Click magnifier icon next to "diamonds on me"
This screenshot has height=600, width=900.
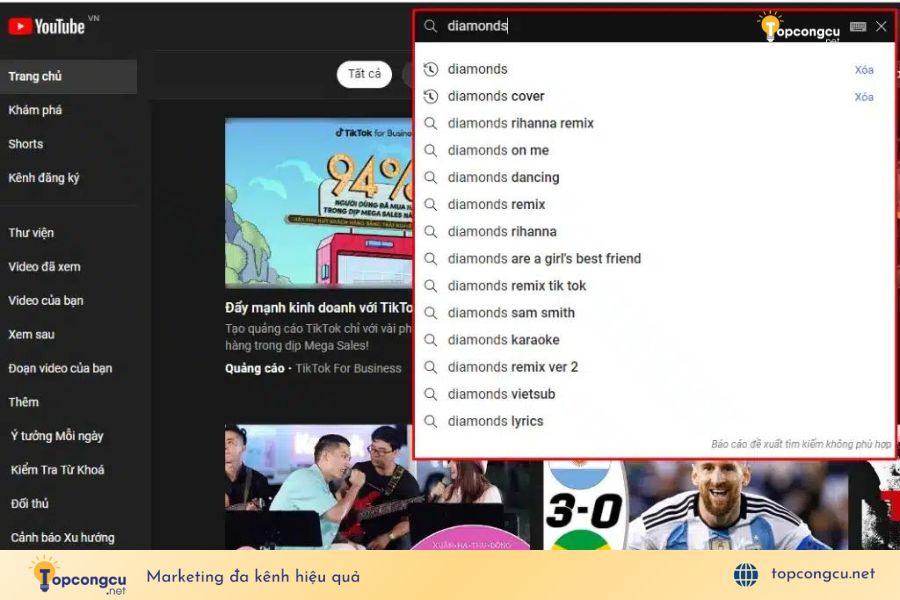tap(430, 150)
